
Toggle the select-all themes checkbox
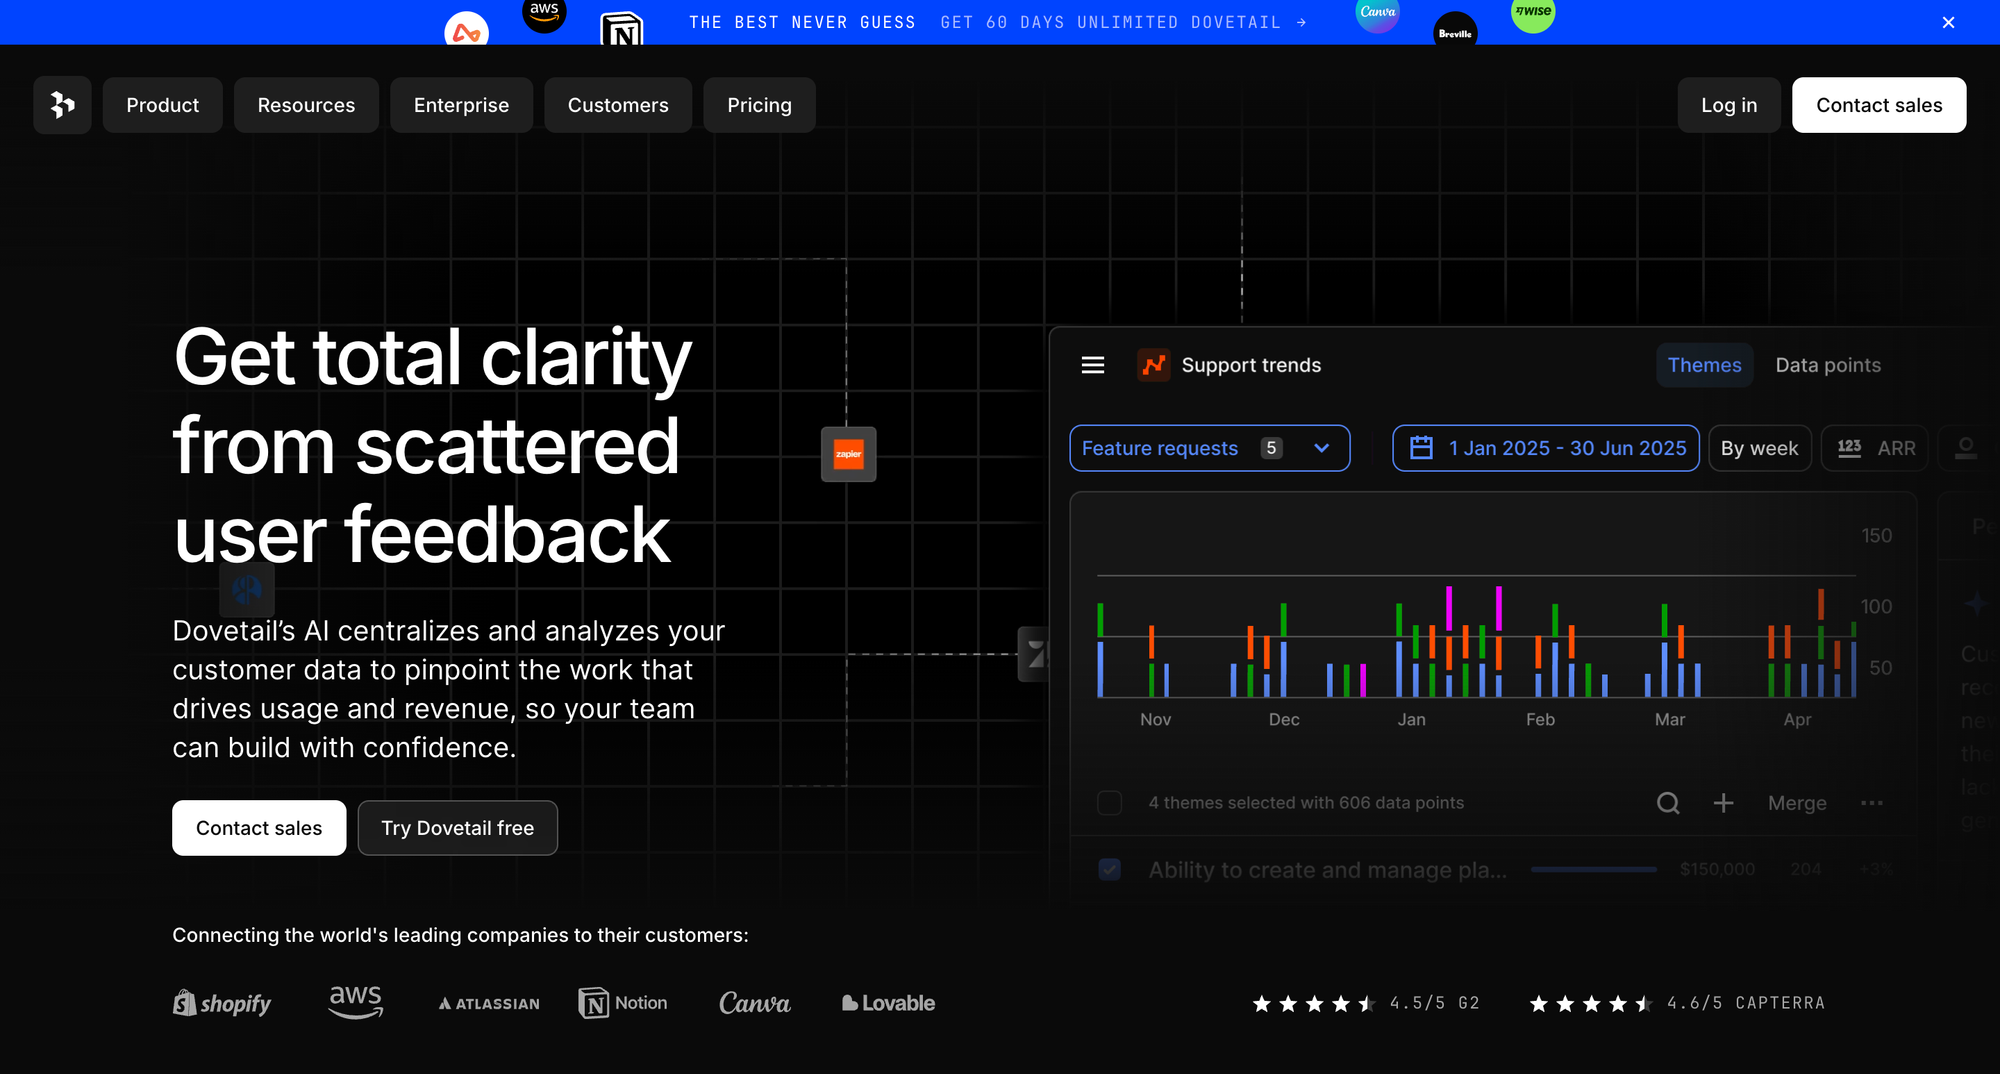(1109, 803)
